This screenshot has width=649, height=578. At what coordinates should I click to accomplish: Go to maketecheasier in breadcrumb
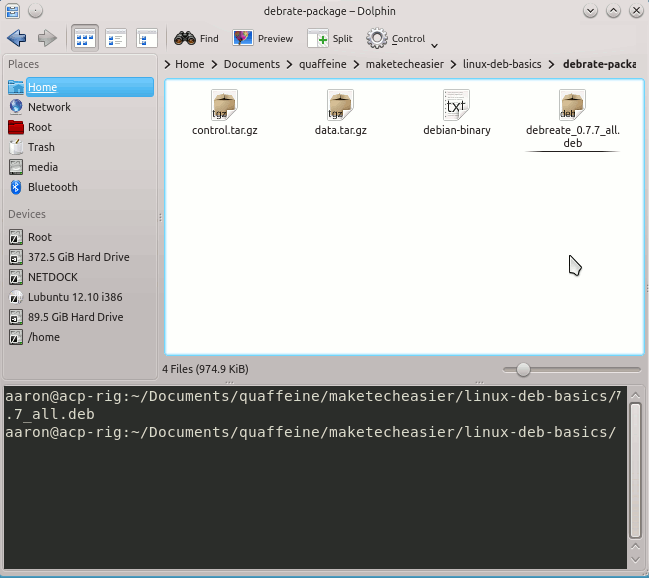pyautogui.click(x=405, y=64)
